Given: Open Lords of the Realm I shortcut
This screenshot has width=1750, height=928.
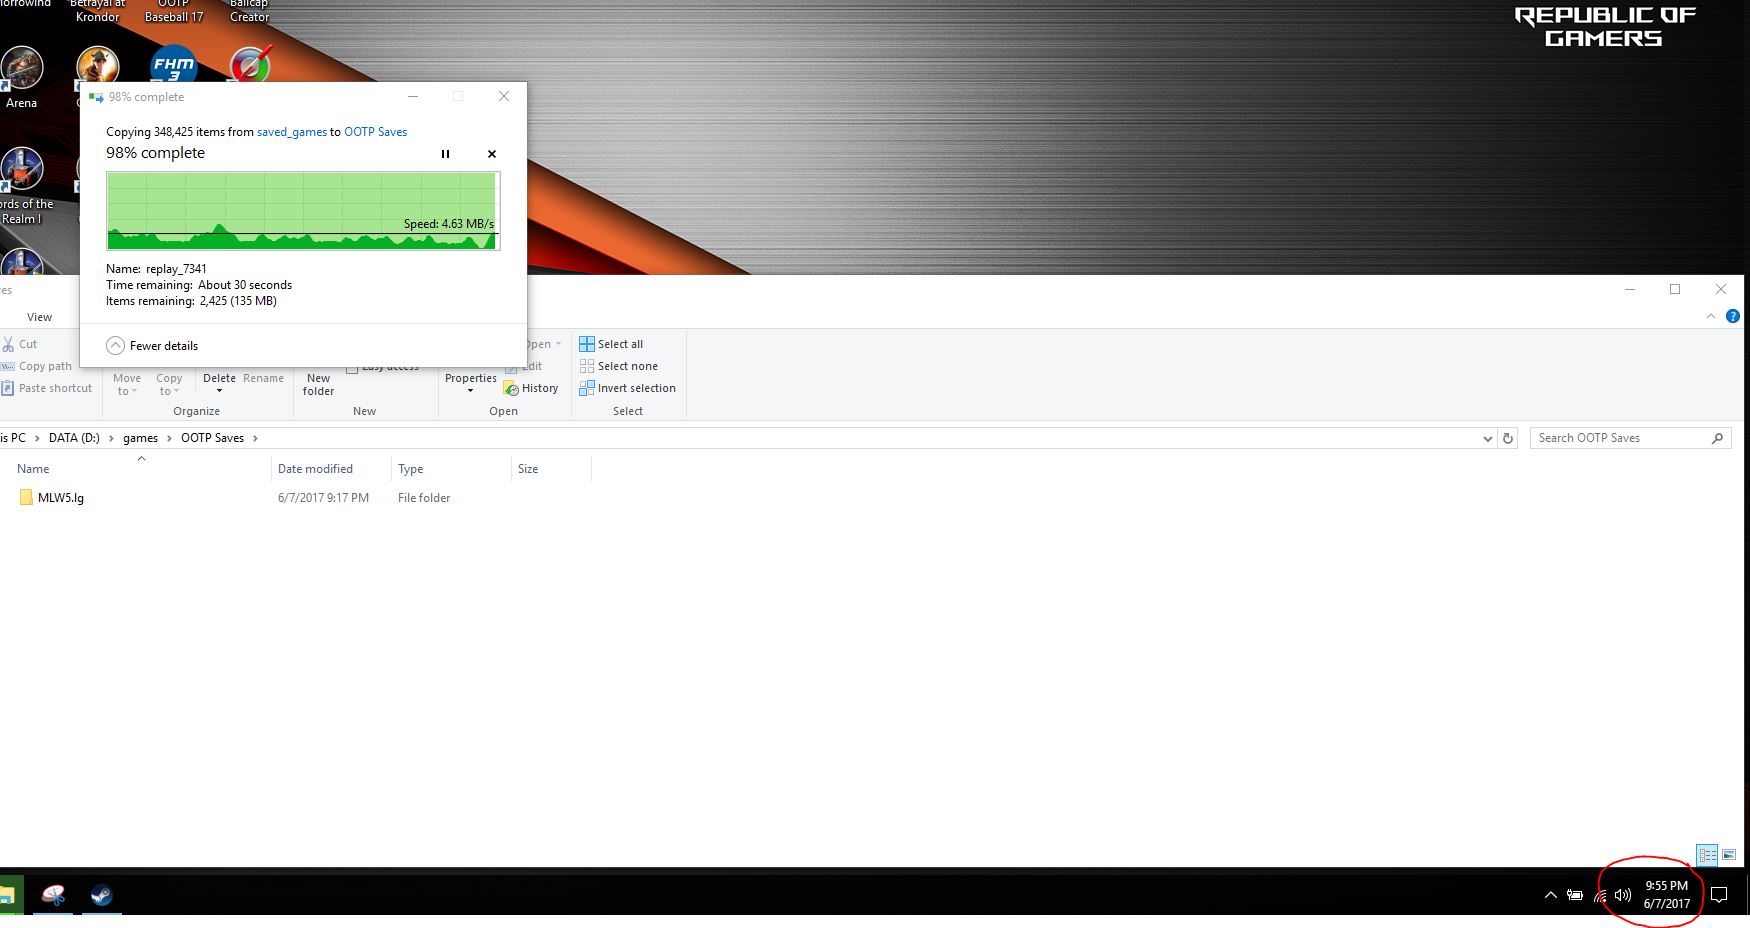Looking at the screenshot, I should coord(22,186).
